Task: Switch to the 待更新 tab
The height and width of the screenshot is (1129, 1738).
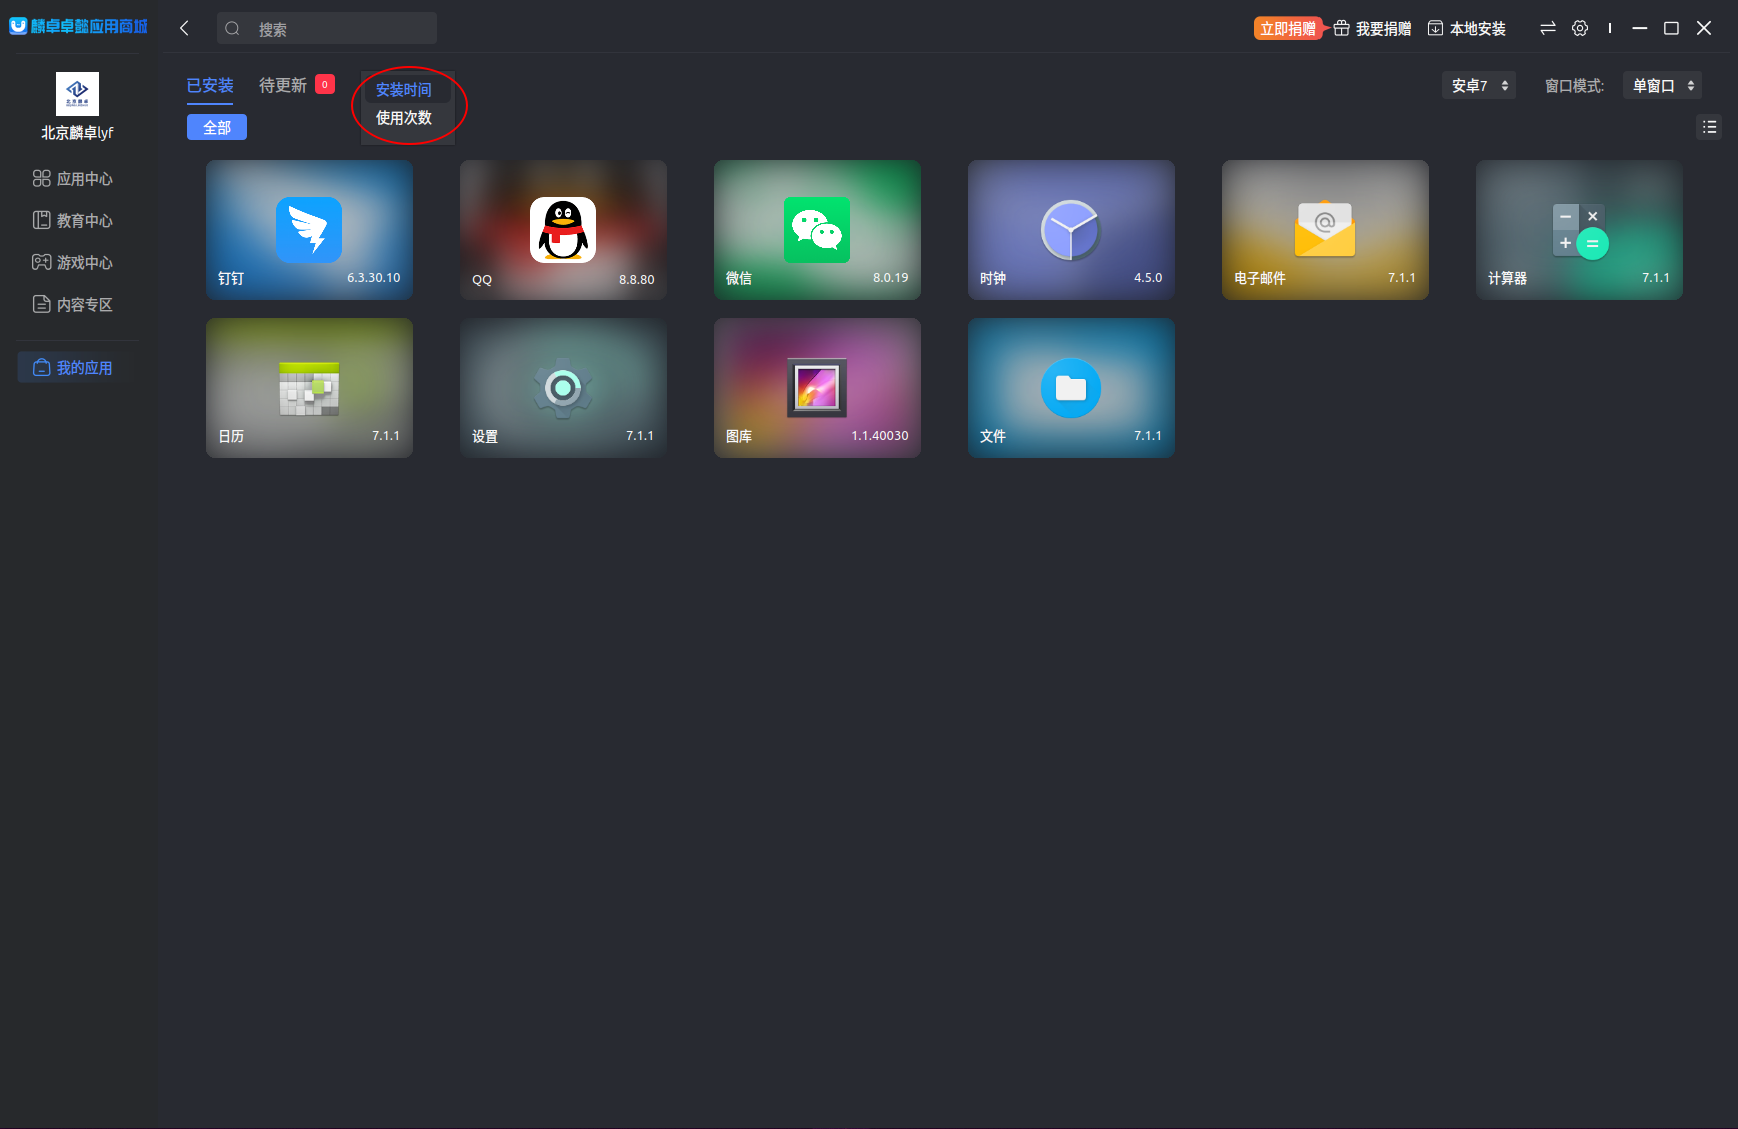Action: click(x=283, y=86)
